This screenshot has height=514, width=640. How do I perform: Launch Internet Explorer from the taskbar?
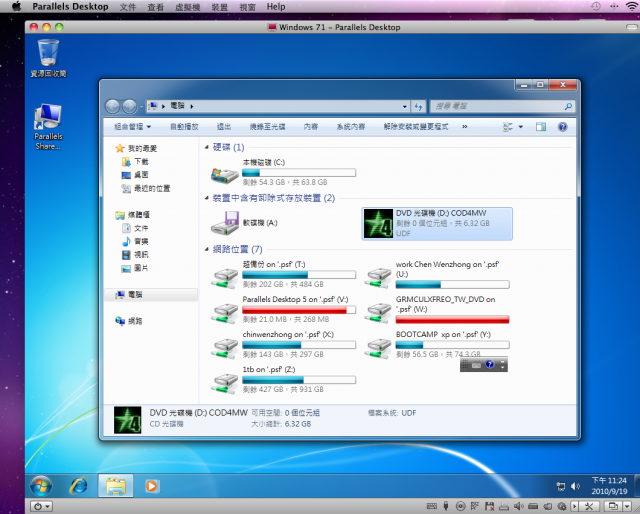(x=79, y=486)
